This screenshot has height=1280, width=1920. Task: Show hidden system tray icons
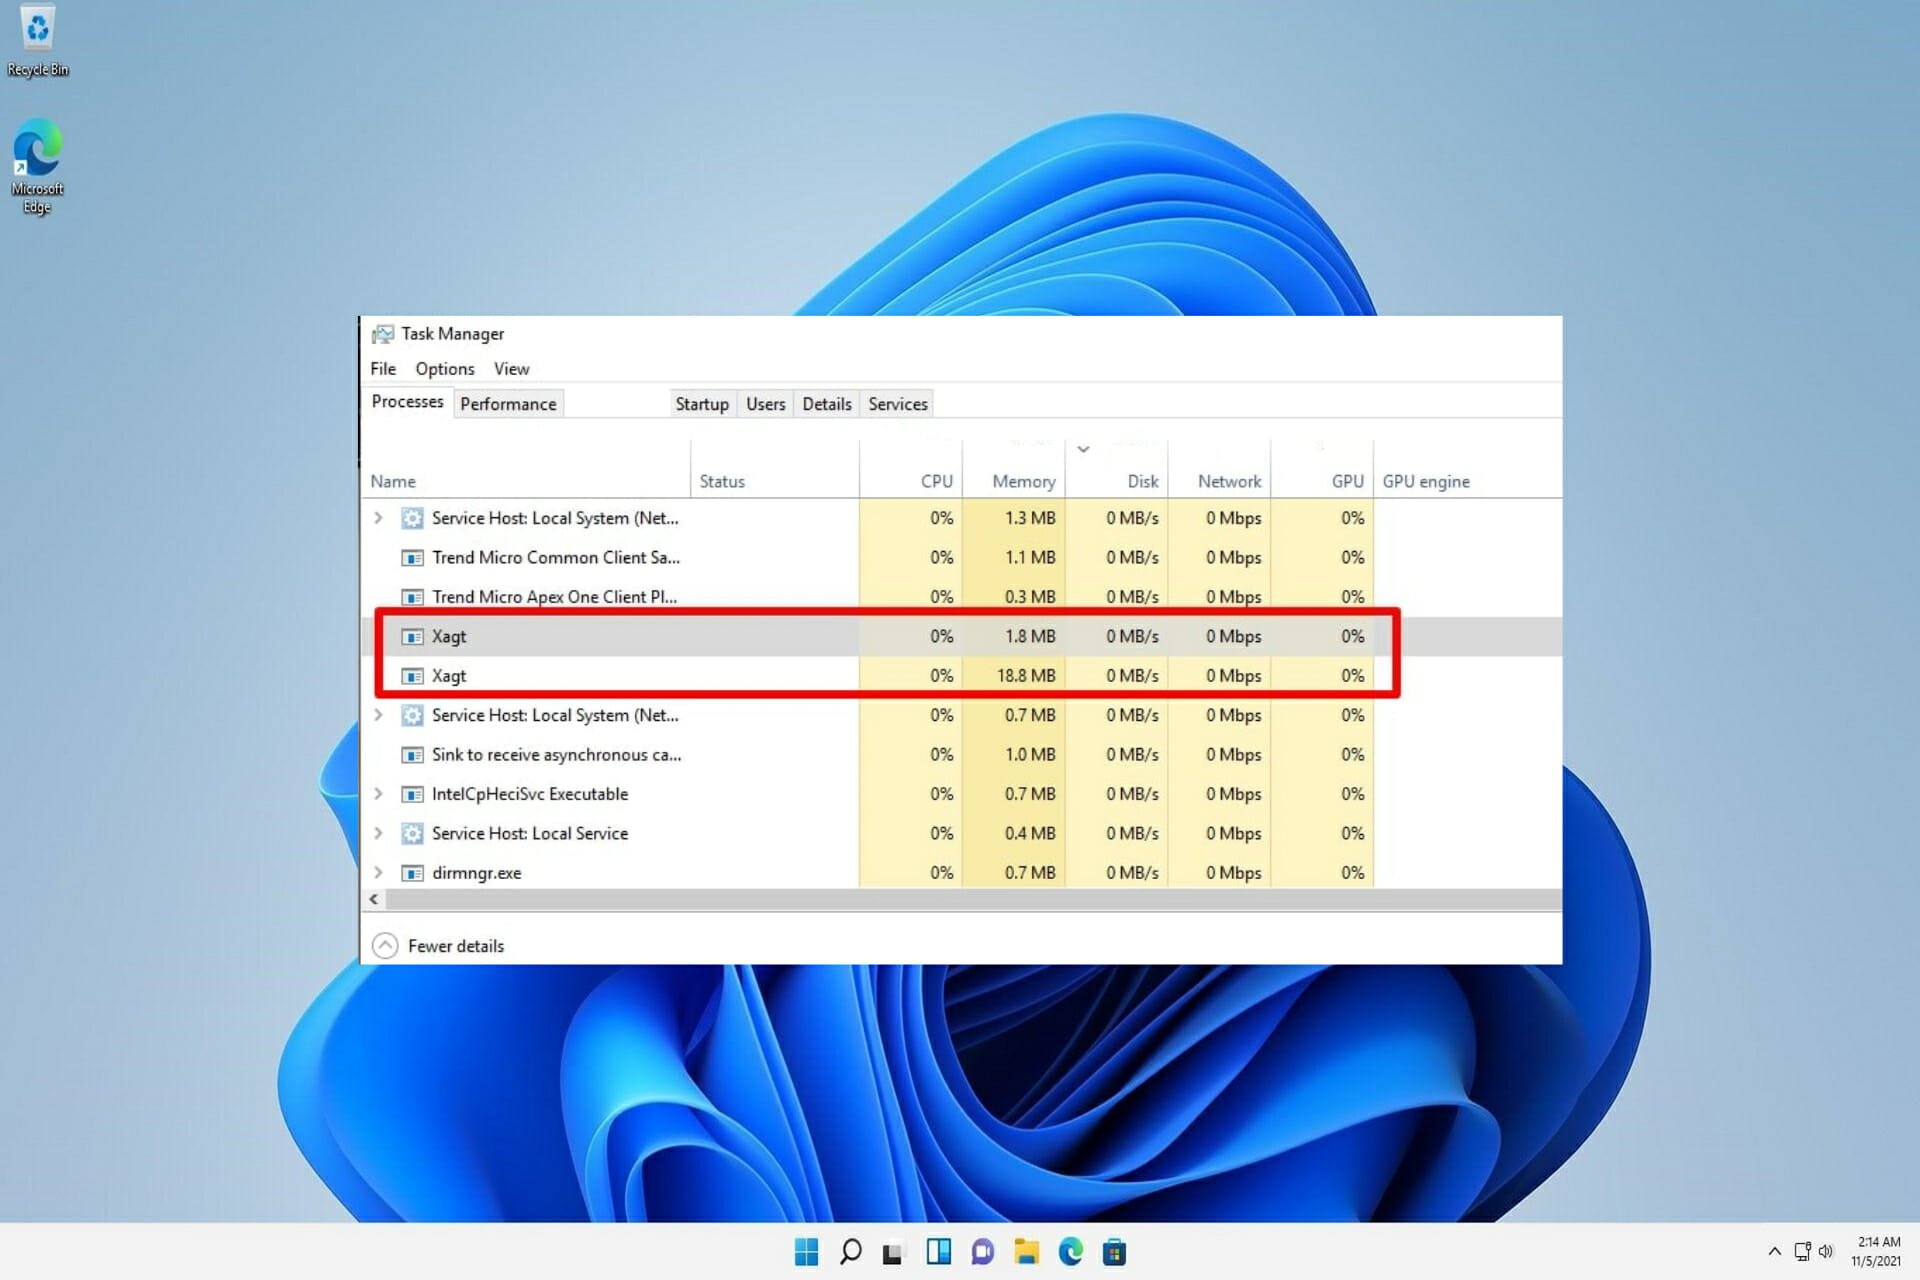pyautogui.click(x=1774, y=1251)
